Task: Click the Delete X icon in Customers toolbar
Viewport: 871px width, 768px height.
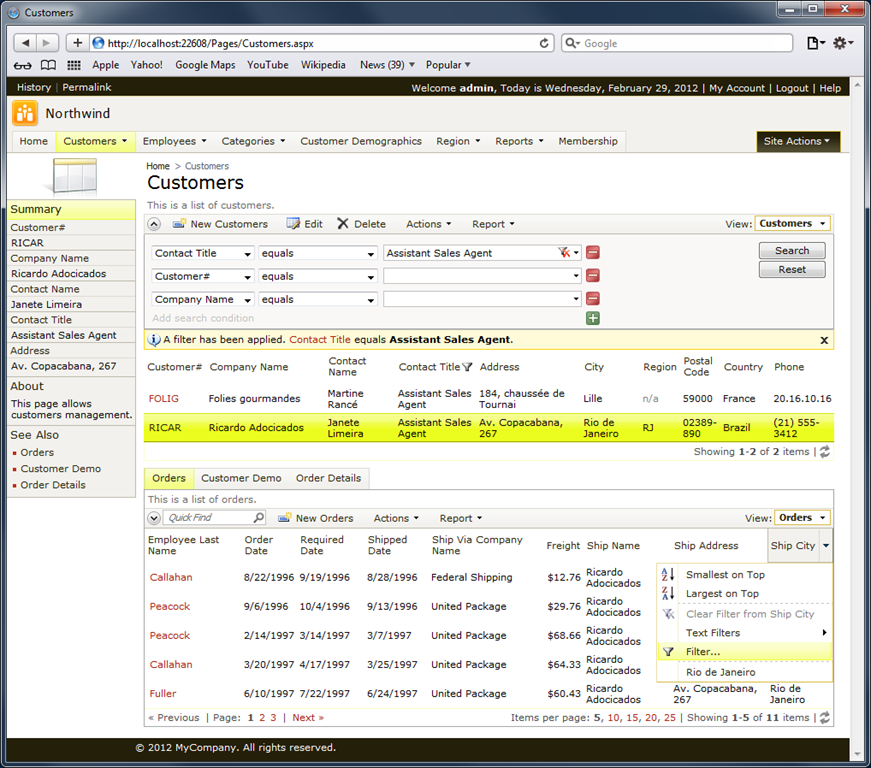Action: point(343,224)
